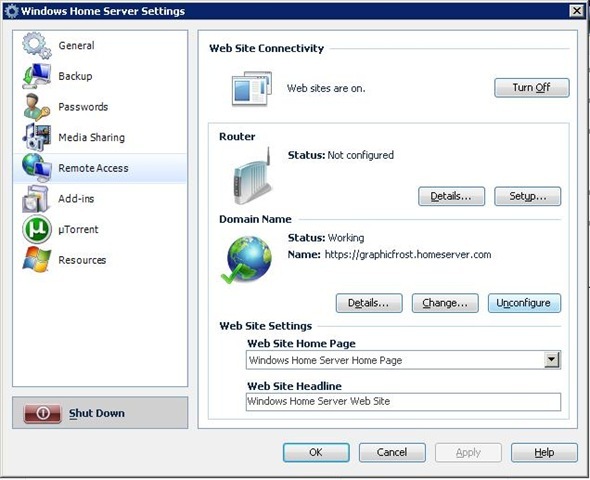Click the red Shut Down power icon
This screenshot has height=480, width=590.
43,413
